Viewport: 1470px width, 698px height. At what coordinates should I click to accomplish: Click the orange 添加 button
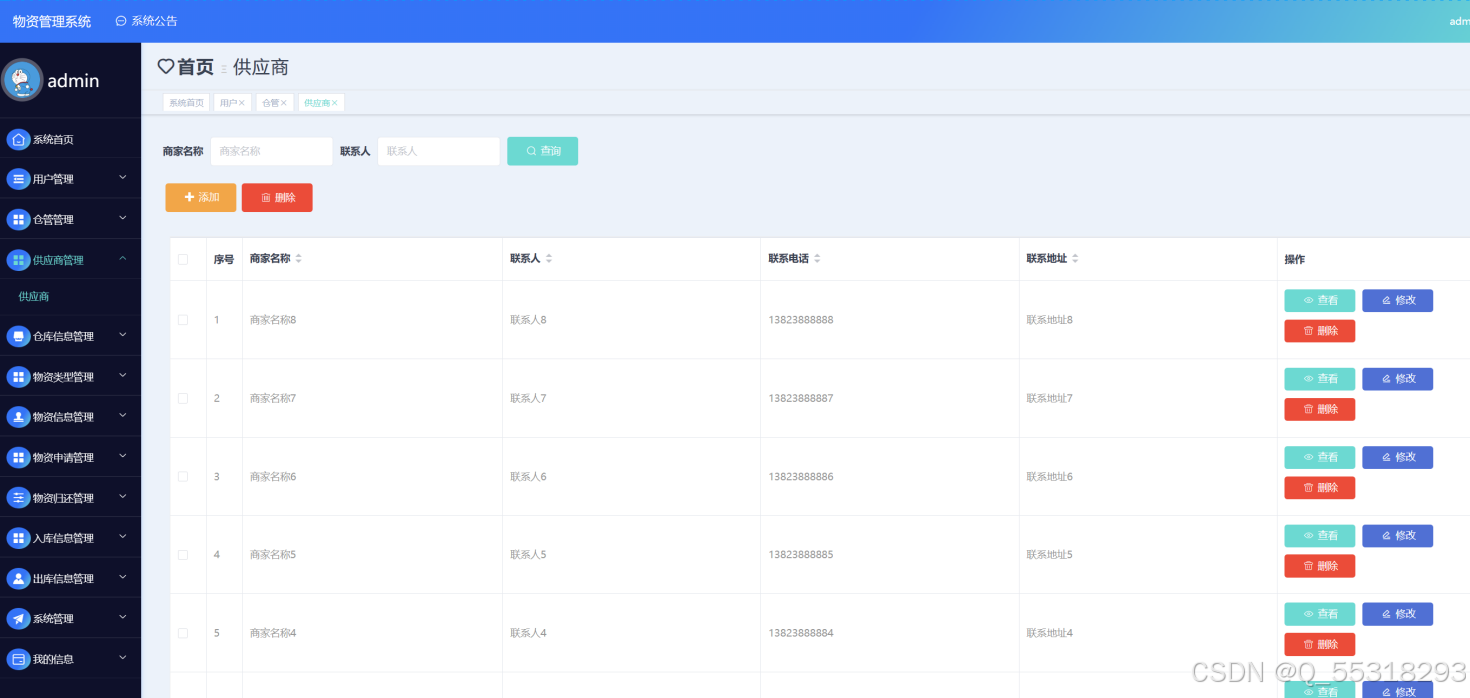click(201, 198)
